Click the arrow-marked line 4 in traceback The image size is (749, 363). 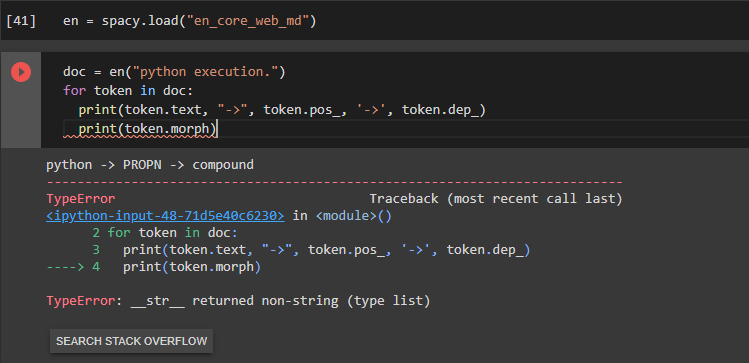[153, 267]
